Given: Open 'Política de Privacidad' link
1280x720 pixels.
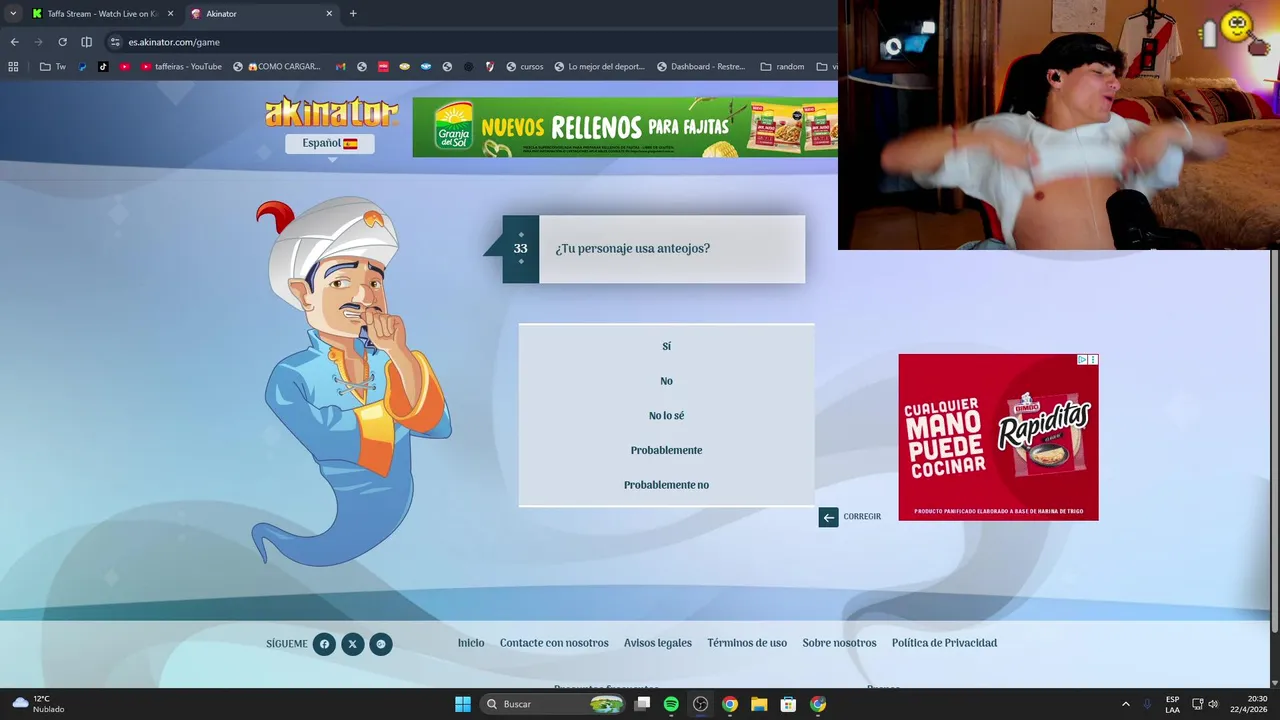Looking at the screenshot, I should [944, 643].
